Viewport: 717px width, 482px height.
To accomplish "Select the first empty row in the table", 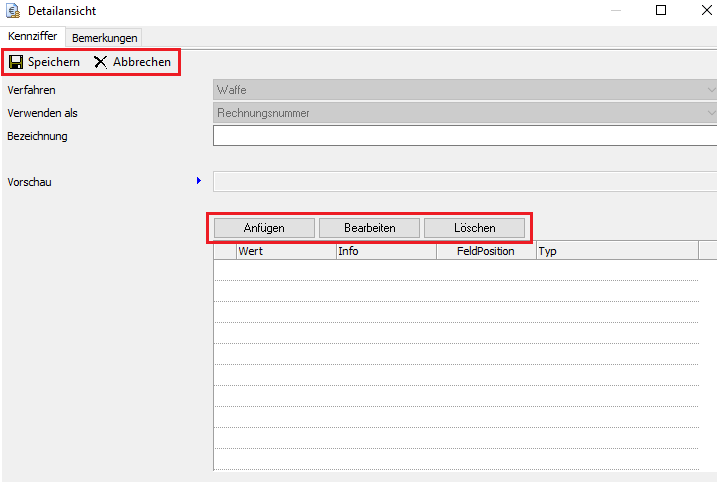I will click(455, 270).
